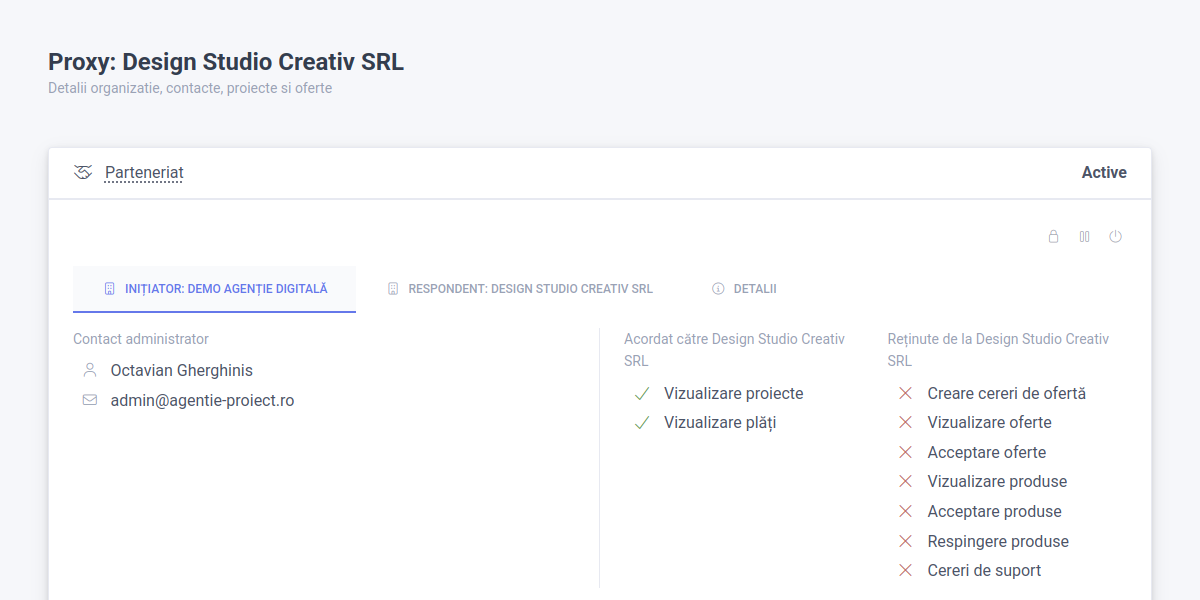Click the lock partnership icon

click(x=1053, y=237)
